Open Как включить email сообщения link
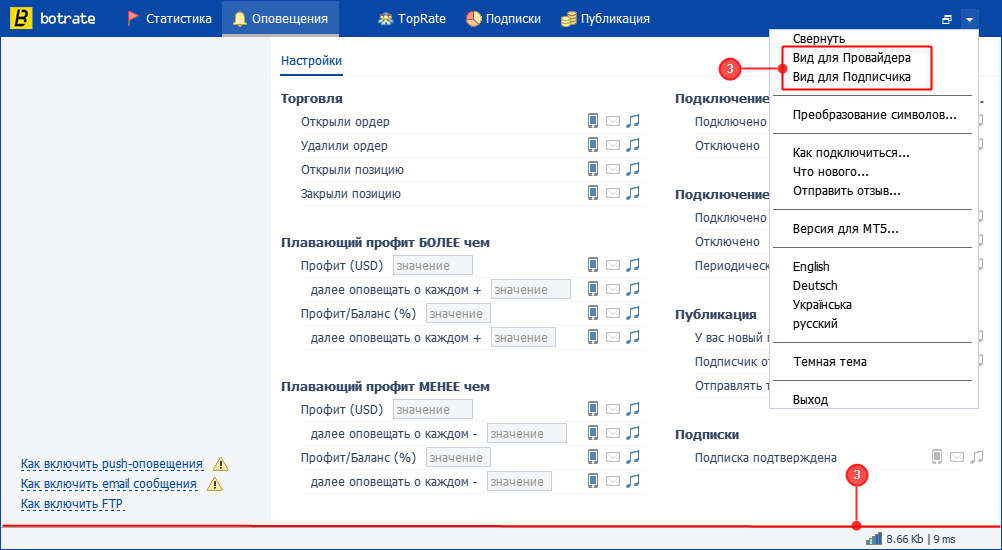This screenshot has width=1002, height=550. [x=109, y=484]
